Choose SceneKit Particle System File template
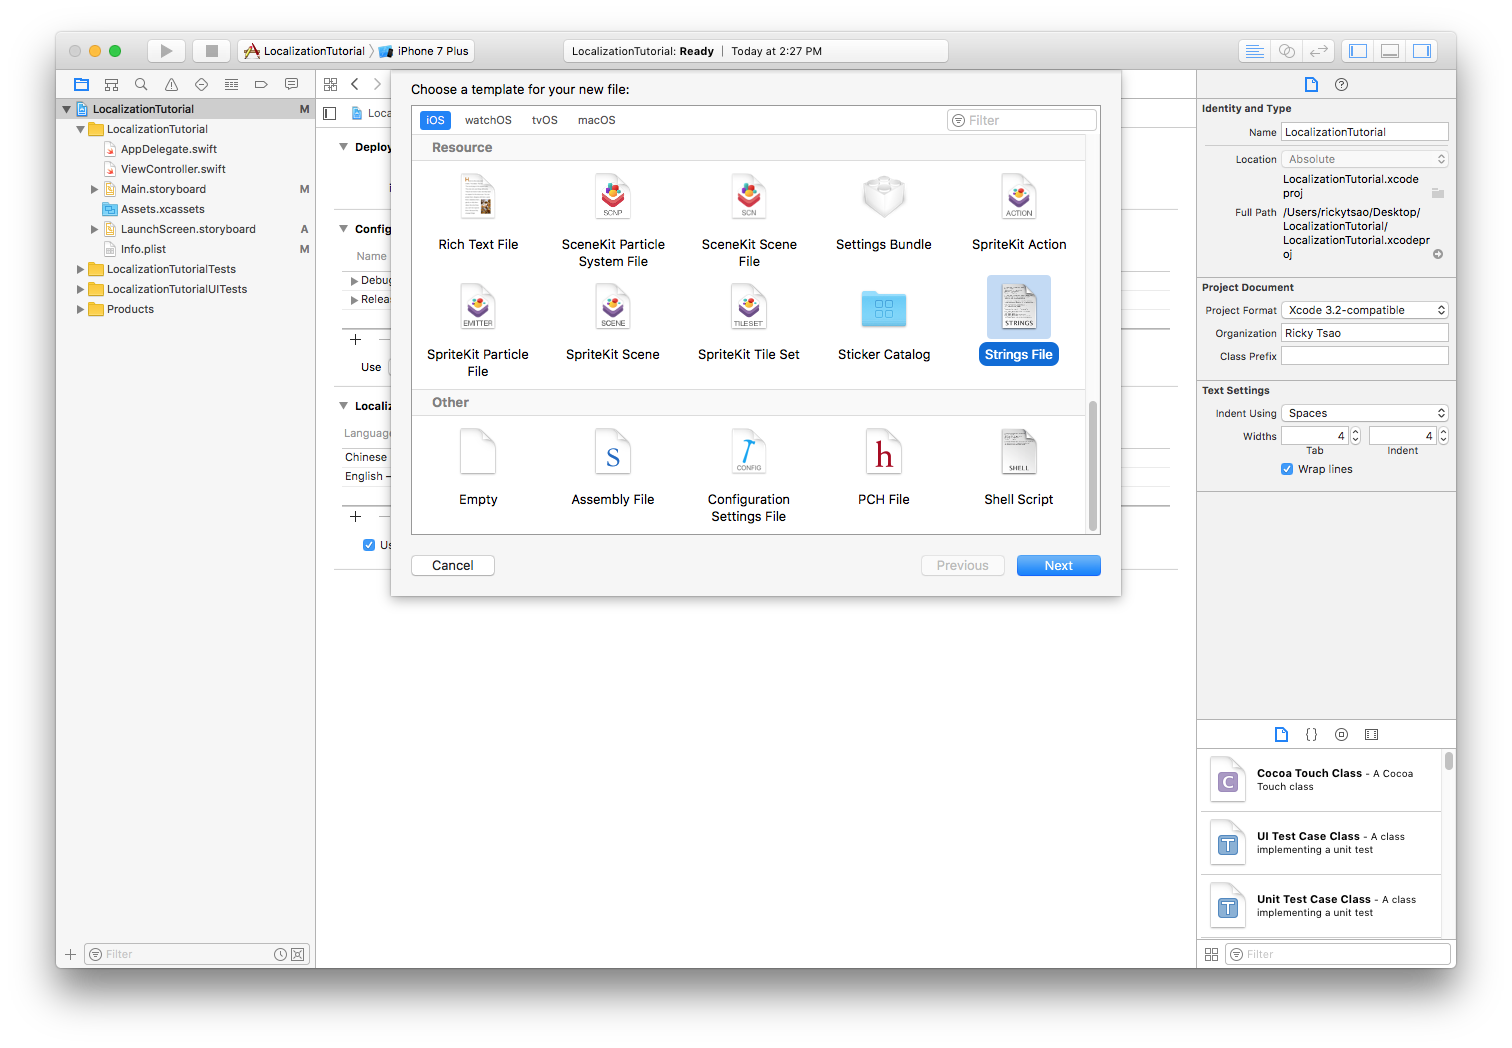Viewport: 1512px width, 1048px height. 613,221
